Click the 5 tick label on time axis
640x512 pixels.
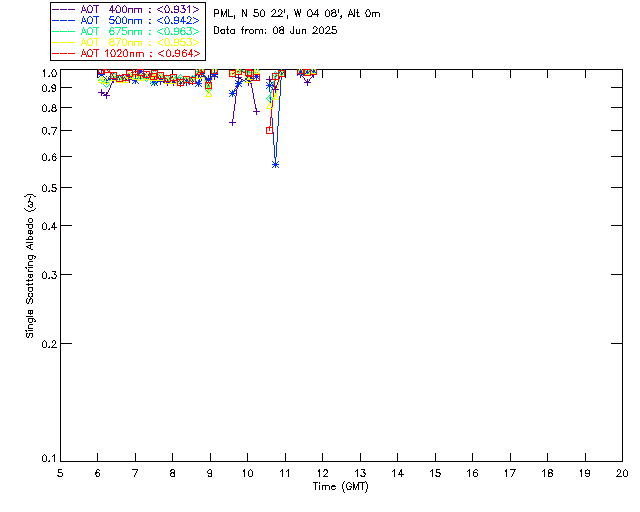(60, 472)
